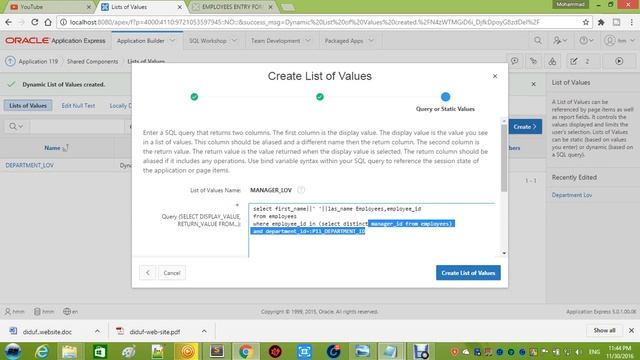Click the shared components toolbar icon
640x360 pixels.
tap(552, 61)
